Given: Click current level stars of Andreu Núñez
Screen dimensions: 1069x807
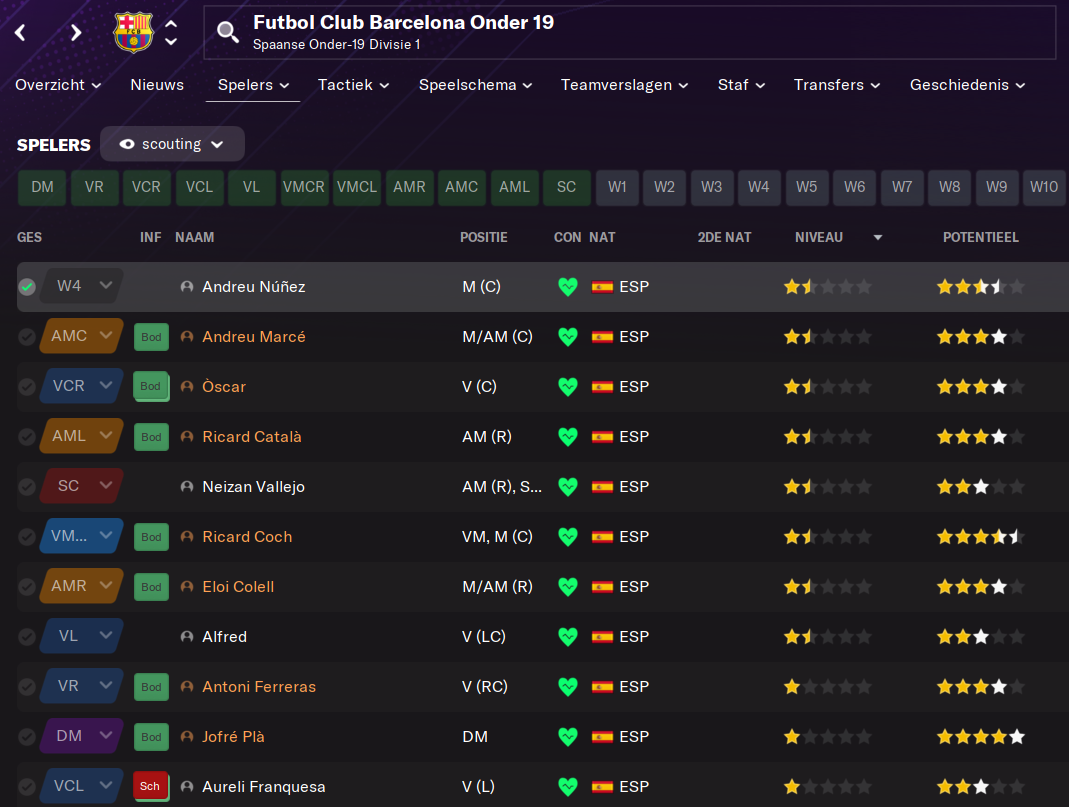Looking at the screenshot, I should click(x=828, y=287).
